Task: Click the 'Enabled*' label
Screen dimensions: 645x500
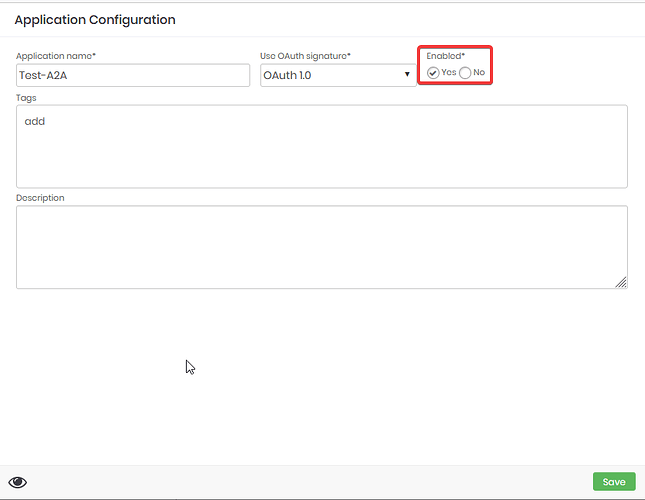Action: (445, 56)
